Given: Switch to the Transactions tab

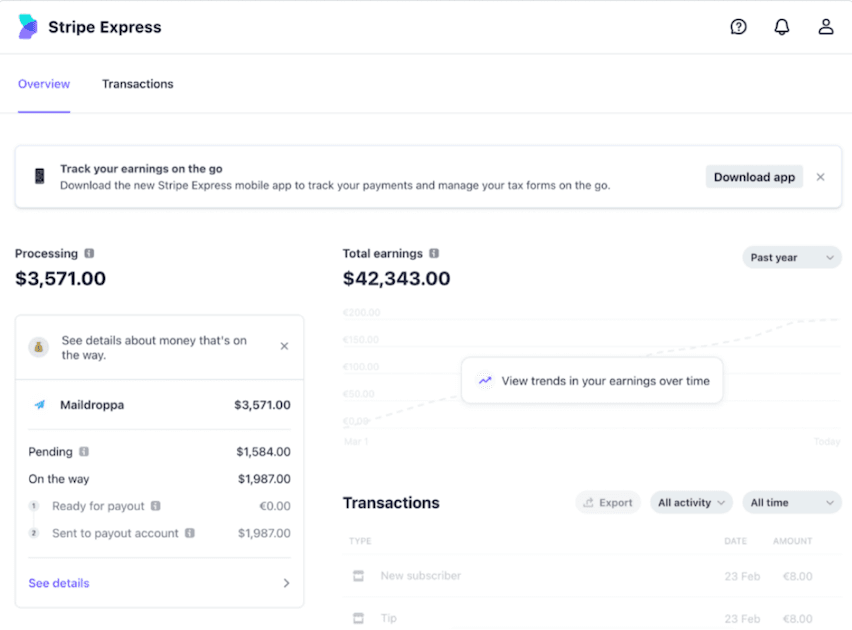Looking at the screenshot, I should (x=137, y=84).
